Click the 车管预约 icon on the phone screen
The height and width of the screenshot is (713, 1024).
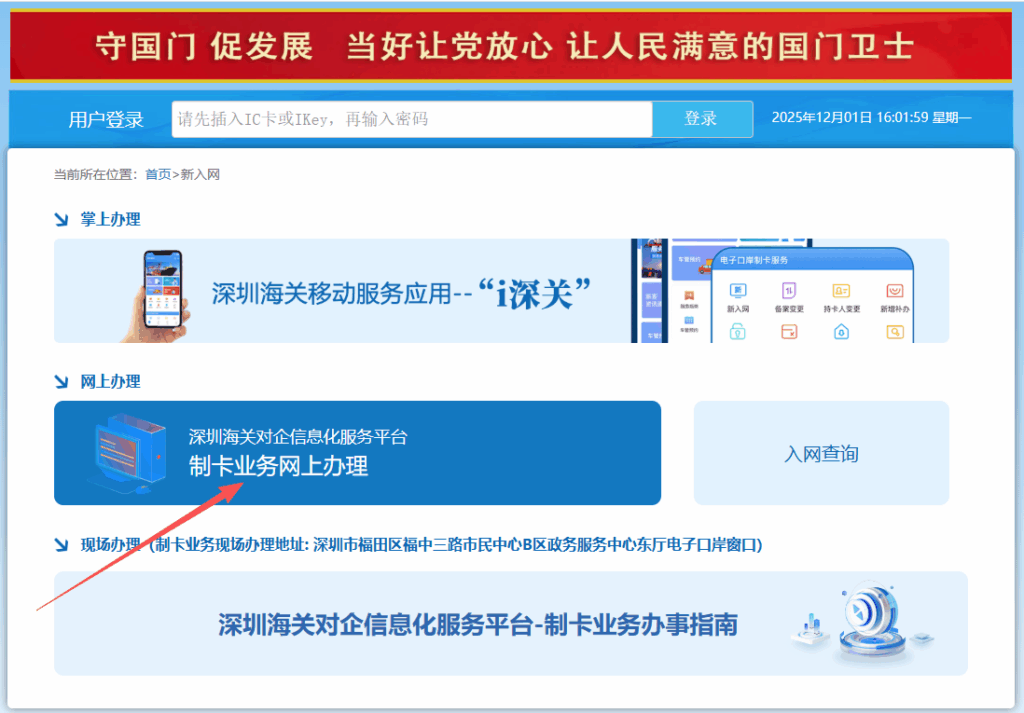click(x=688, y=320)
